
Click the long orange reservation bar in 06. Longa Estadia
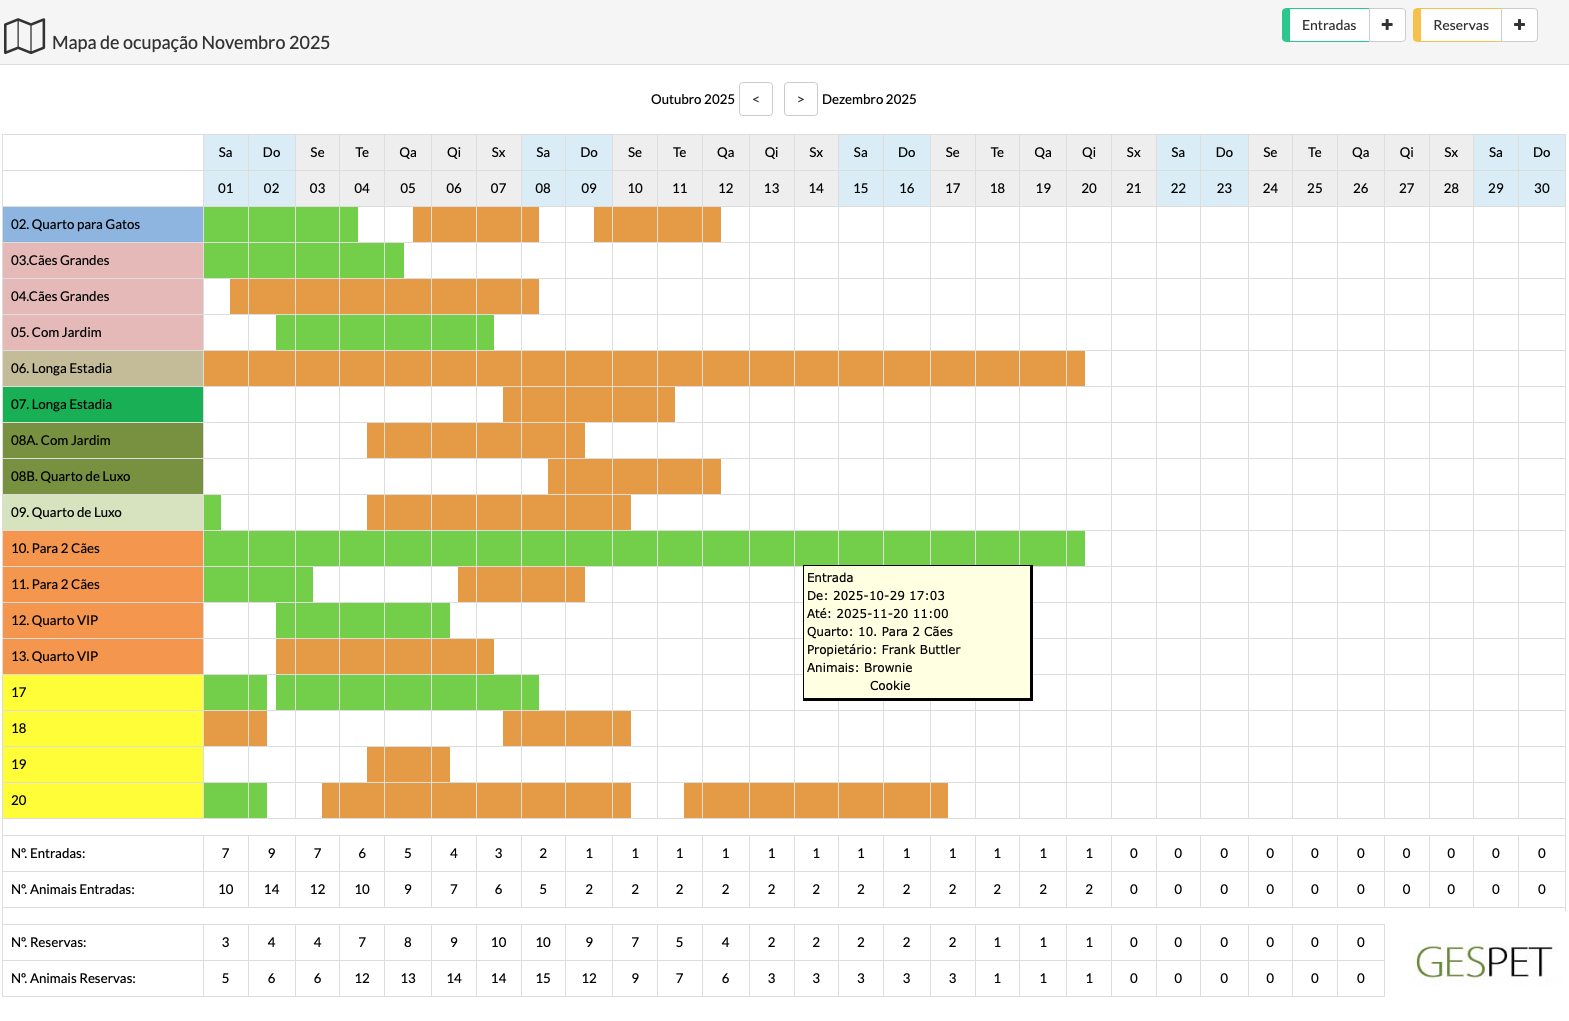tap(644, 369)
